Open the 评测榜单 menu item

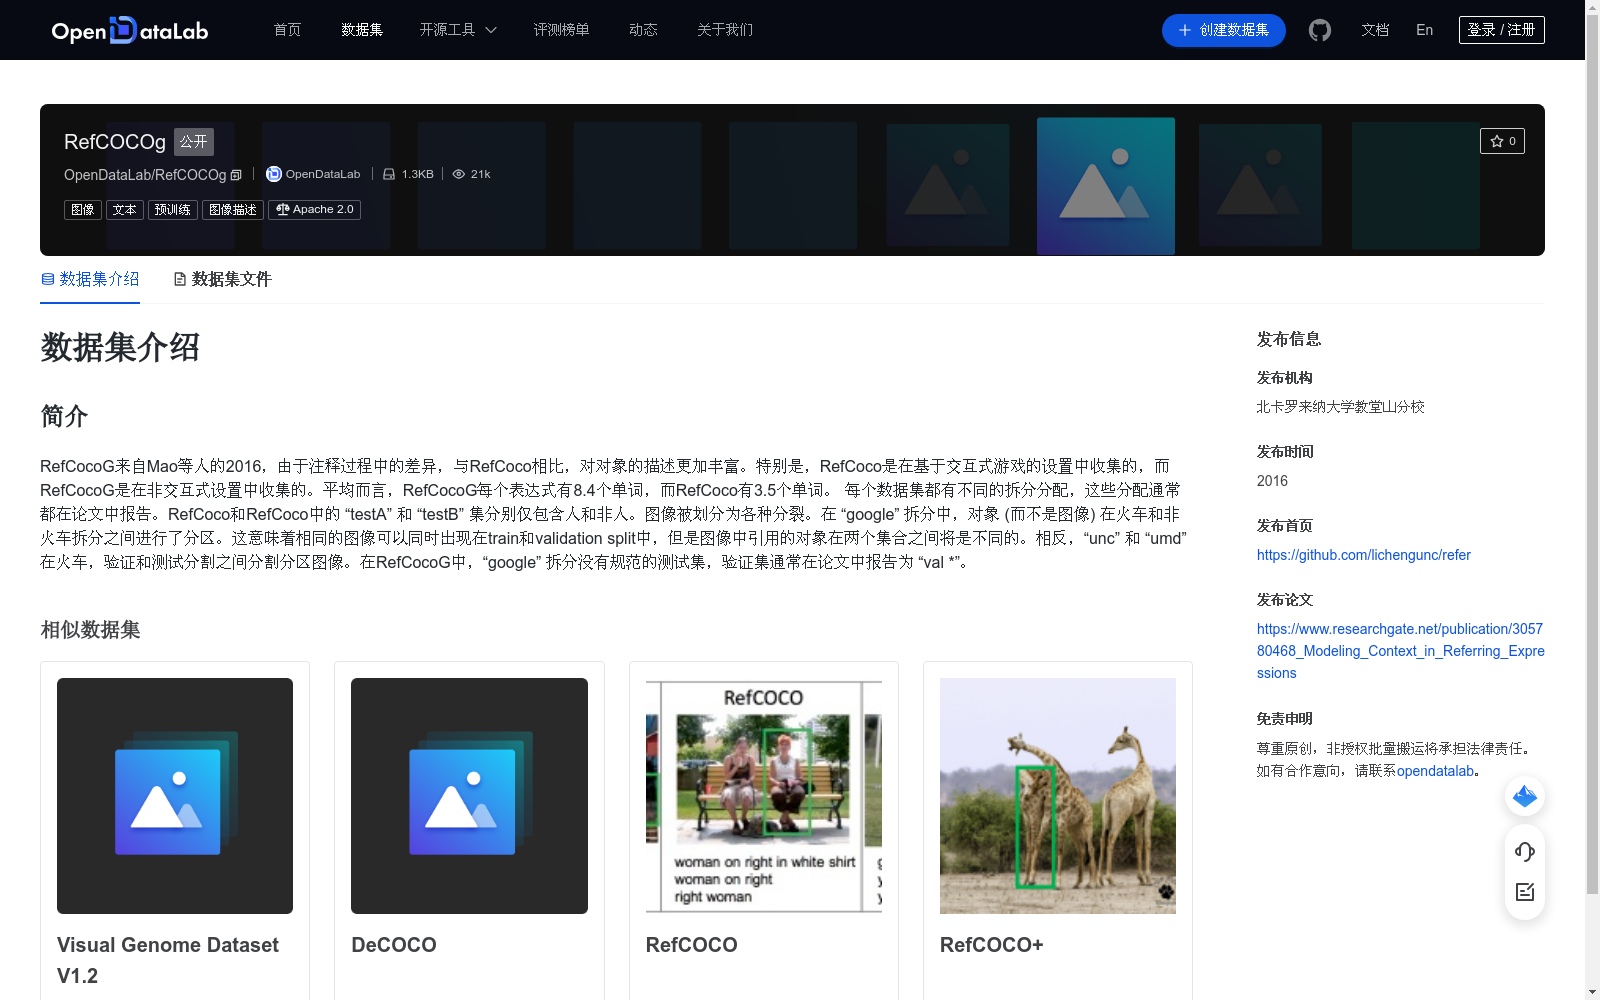561,30
